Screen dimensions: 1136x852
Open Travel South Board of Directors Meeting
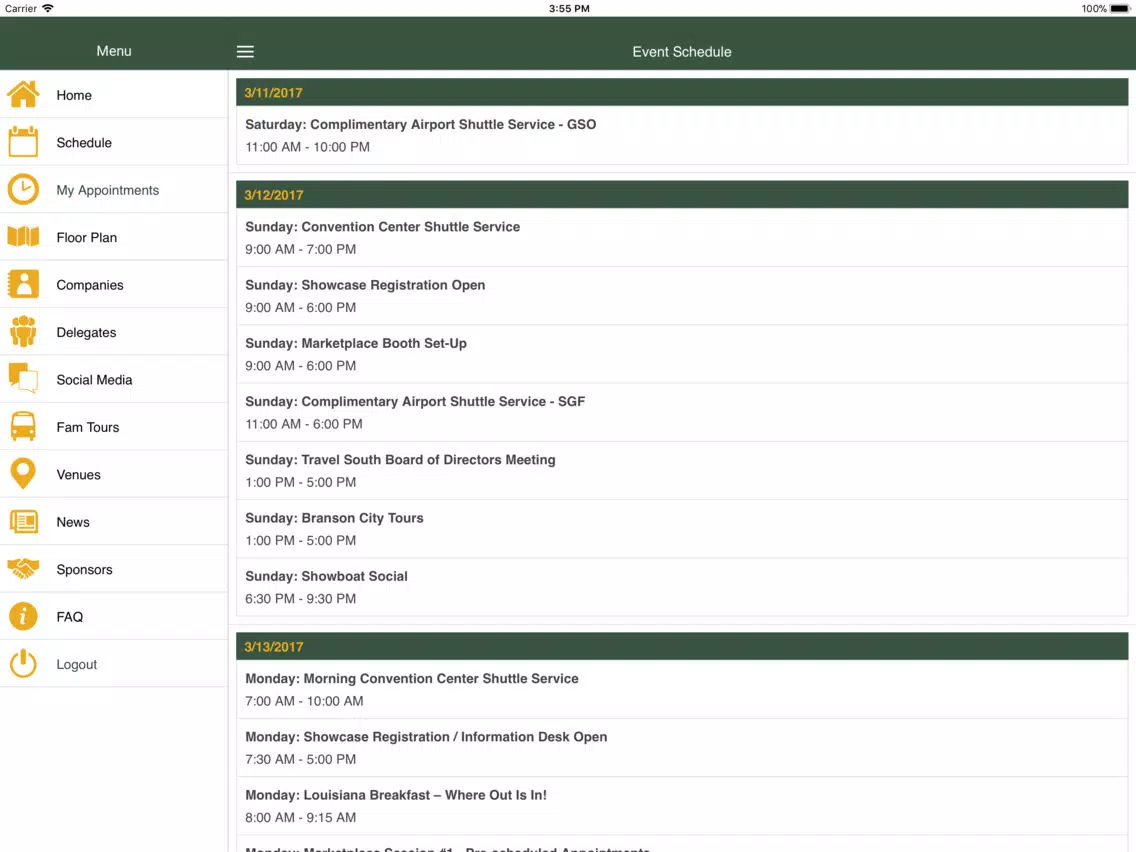tap(682, 471)
